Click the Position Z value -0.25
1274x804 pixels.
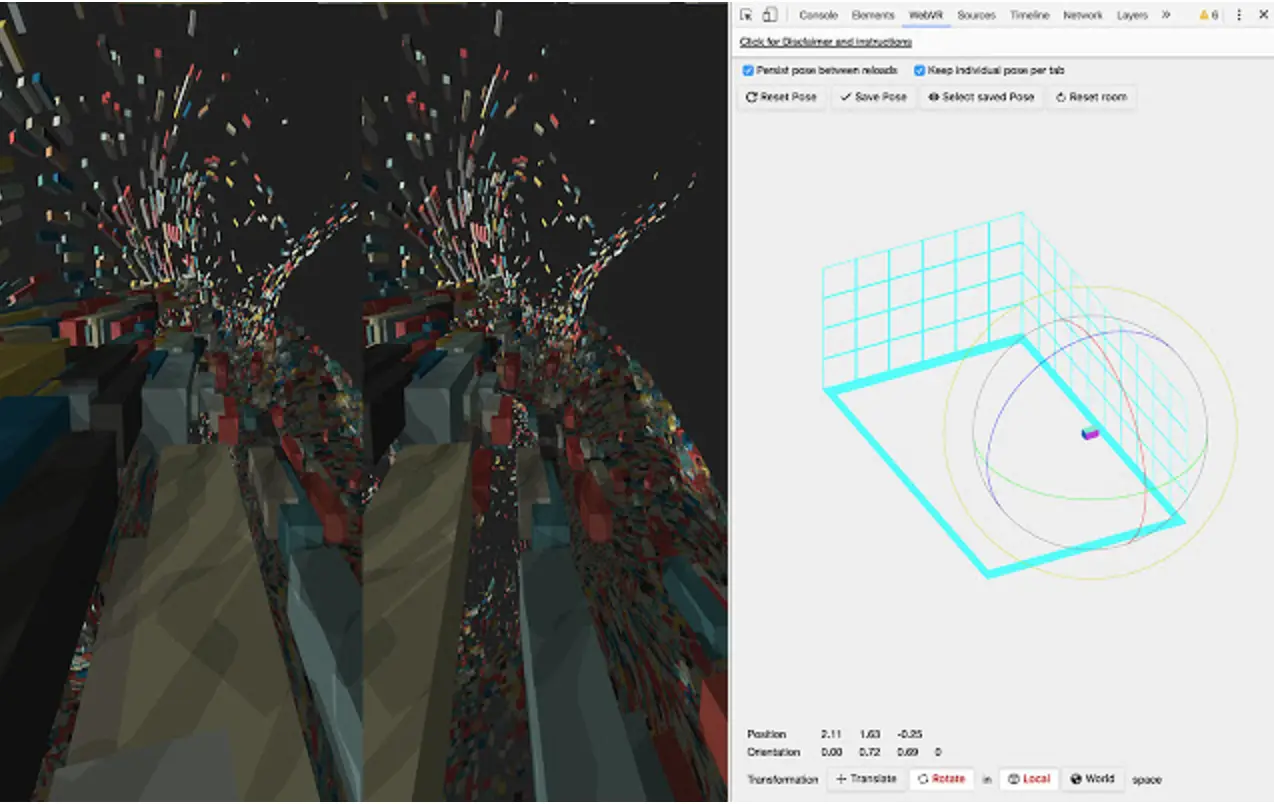point(909,734)
